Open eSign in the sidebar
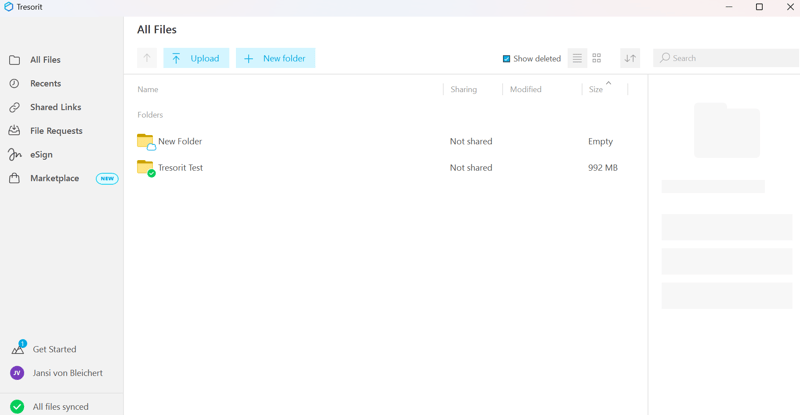Viewport: 800px width, 415px height. tap(41, 155)
